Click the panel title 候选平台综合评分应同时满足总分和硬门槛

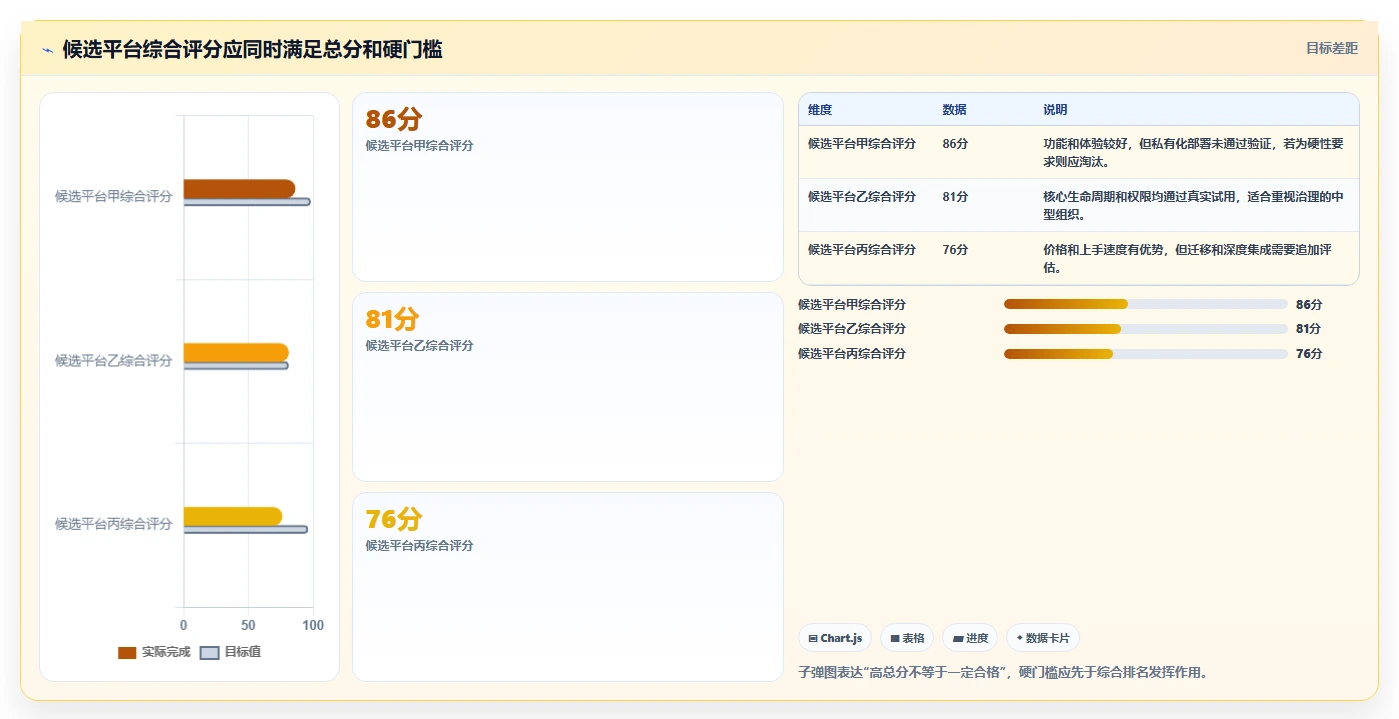253,49
